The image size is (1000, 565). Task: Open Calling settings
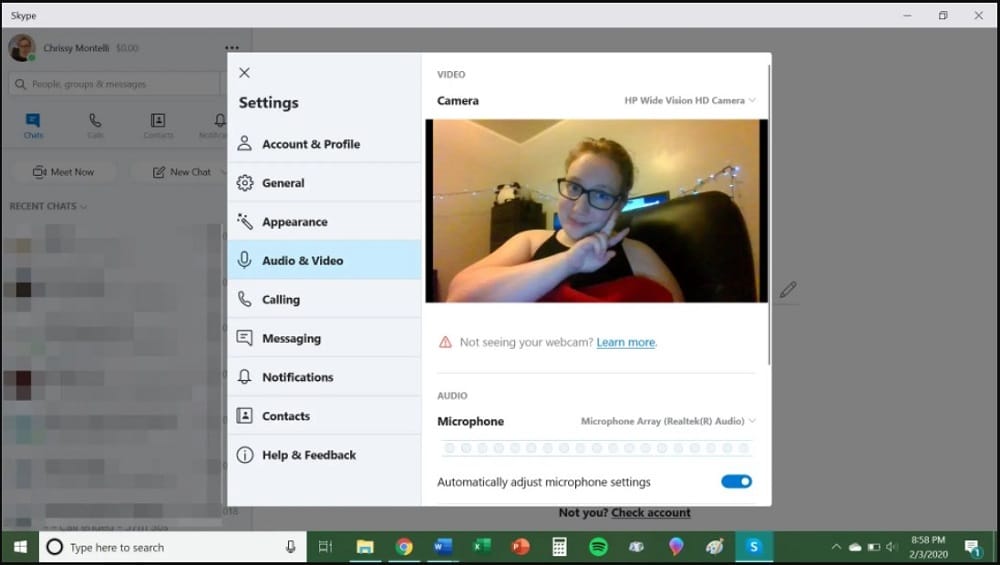tap(324, 299)
